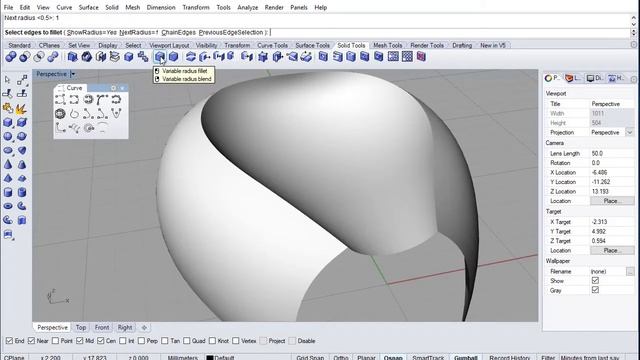Select the Box solid tool
This screenshot has height=360, width=640.
(7, 122)
